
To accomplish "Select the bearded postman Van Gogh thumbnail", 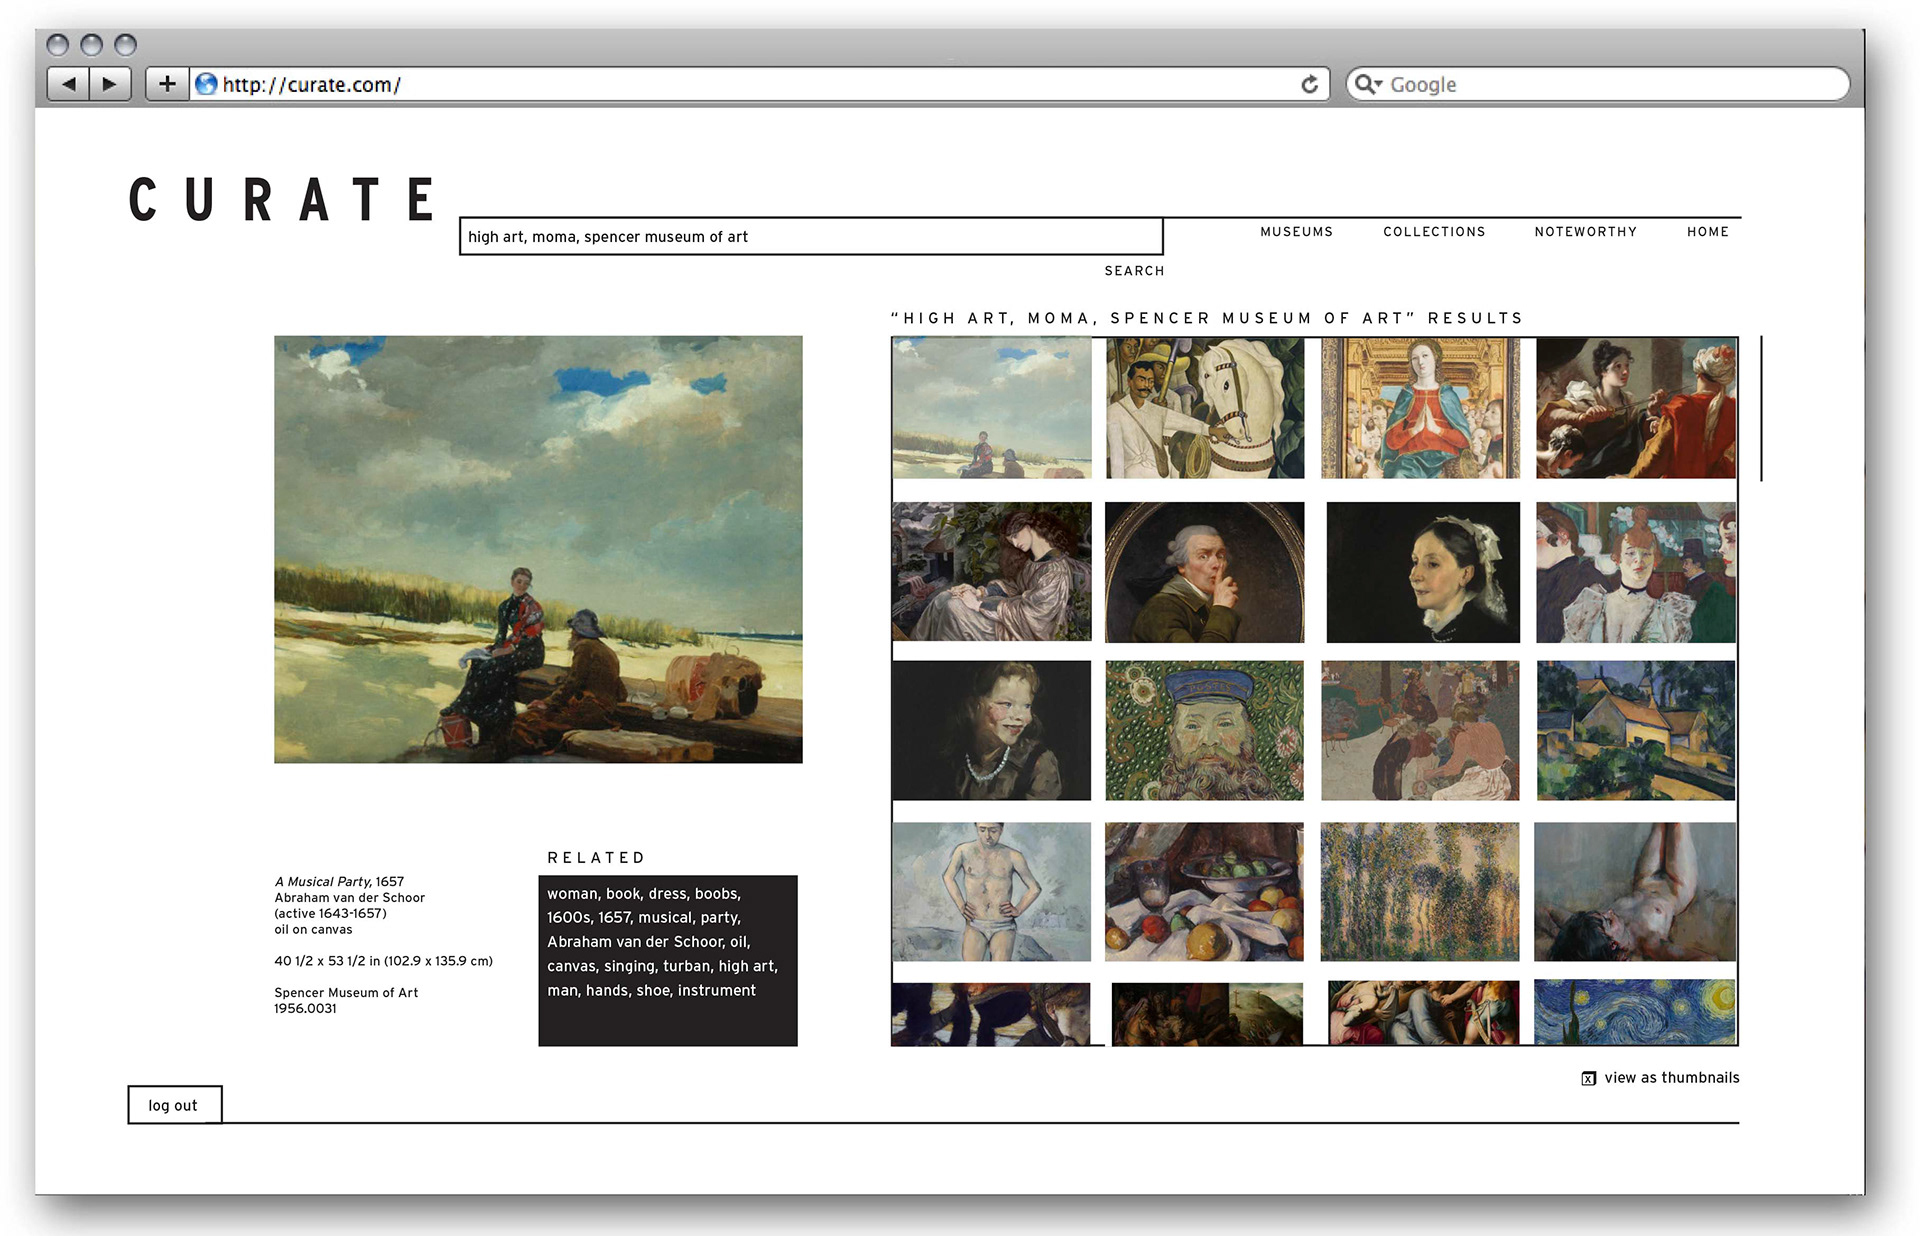I will click(1205, 730).
